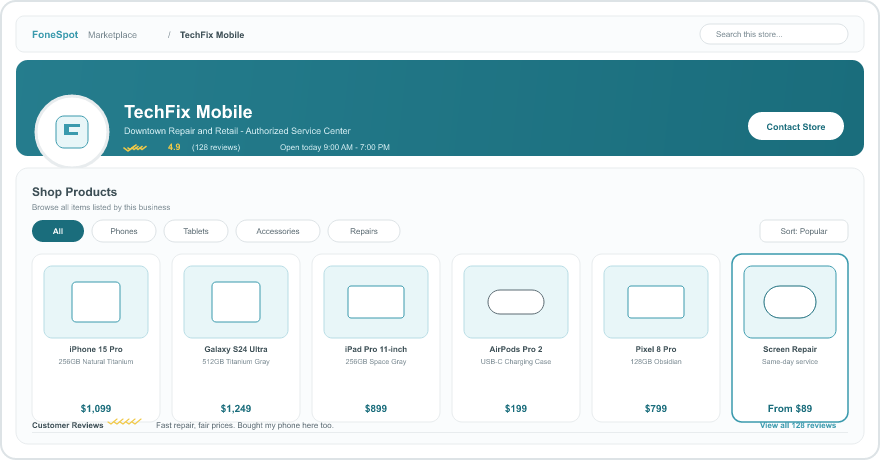Click the 512GB Titanium Gray description
This screenshot has height=460, width=880.
pos(236,362)
